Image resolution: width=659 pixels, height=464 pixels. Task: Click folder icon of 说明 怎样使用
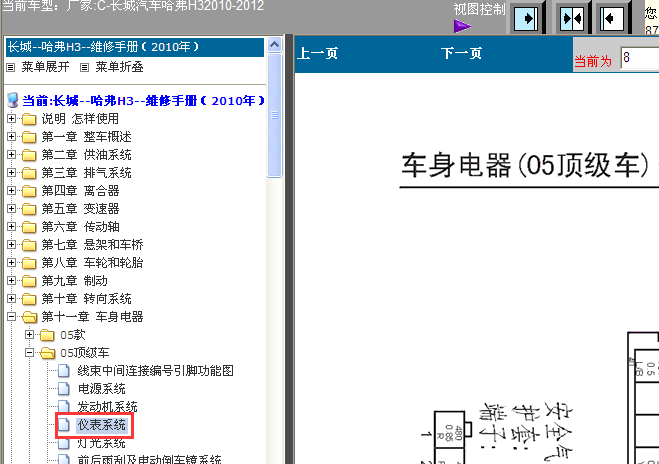(29, 119)
